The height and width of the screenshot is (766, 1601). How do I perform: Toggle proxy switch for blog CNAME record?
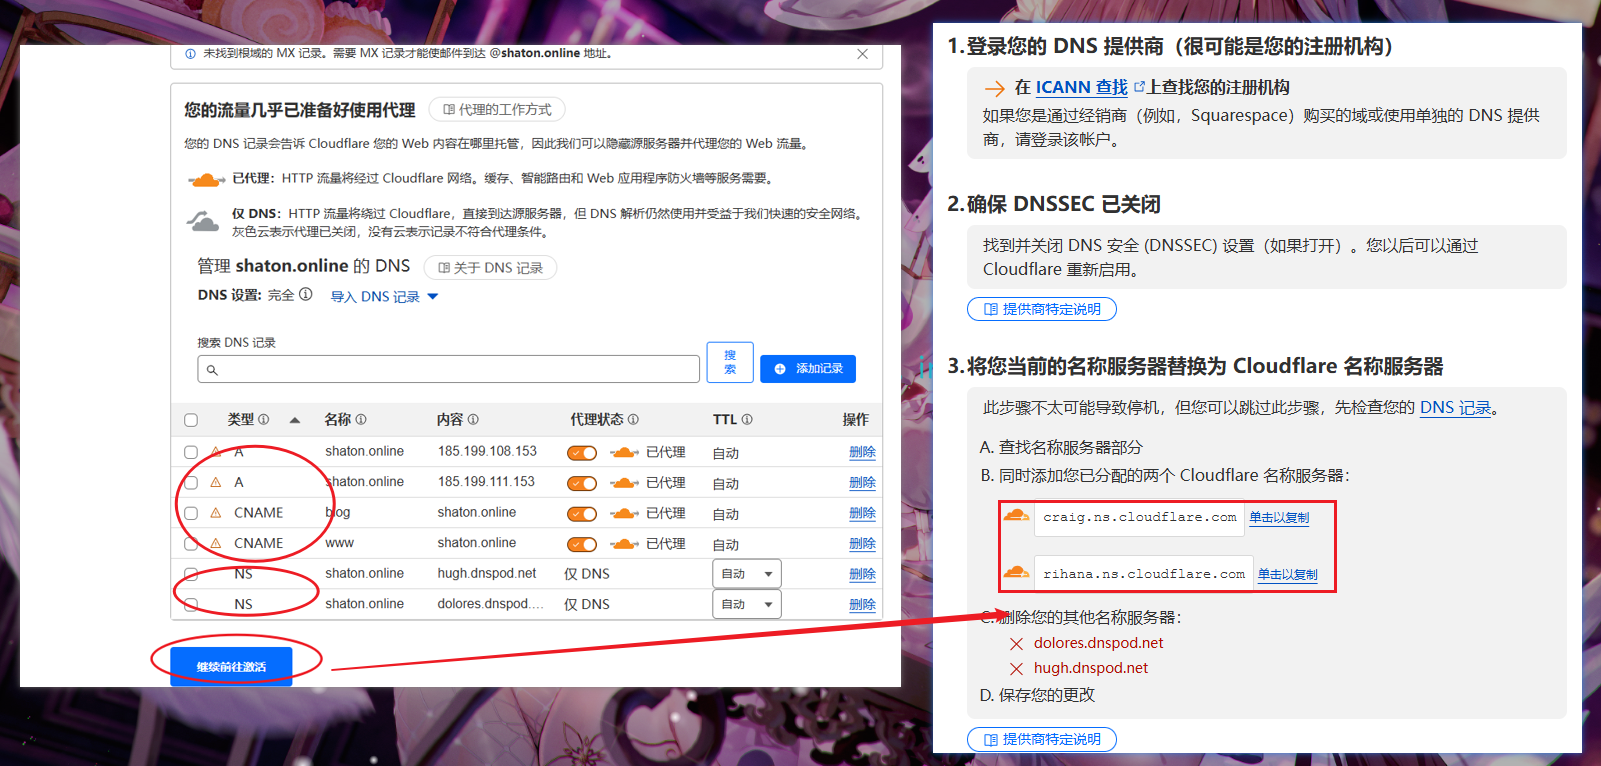tap(582, 514)
